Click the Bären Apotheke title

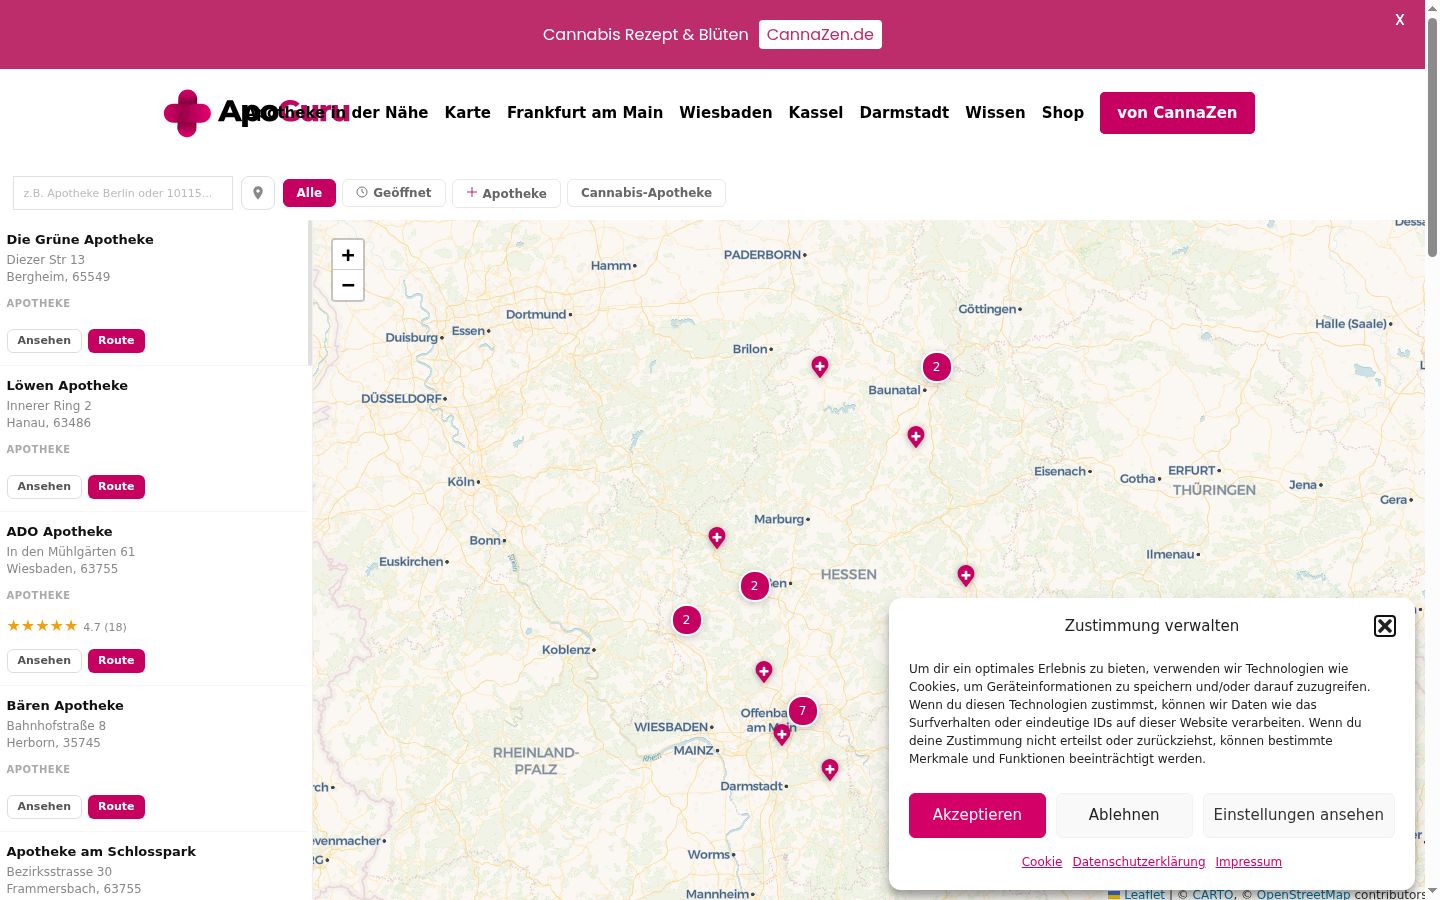pos(65,706)
